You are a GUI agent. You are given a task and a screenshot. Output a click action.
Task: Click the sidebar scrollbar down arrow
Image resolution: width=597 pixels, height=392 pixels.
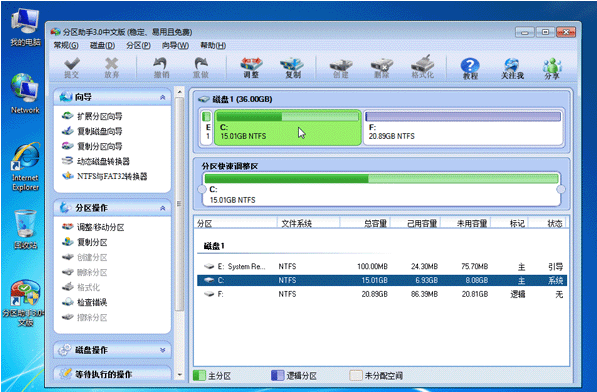[x=180, y=375]
